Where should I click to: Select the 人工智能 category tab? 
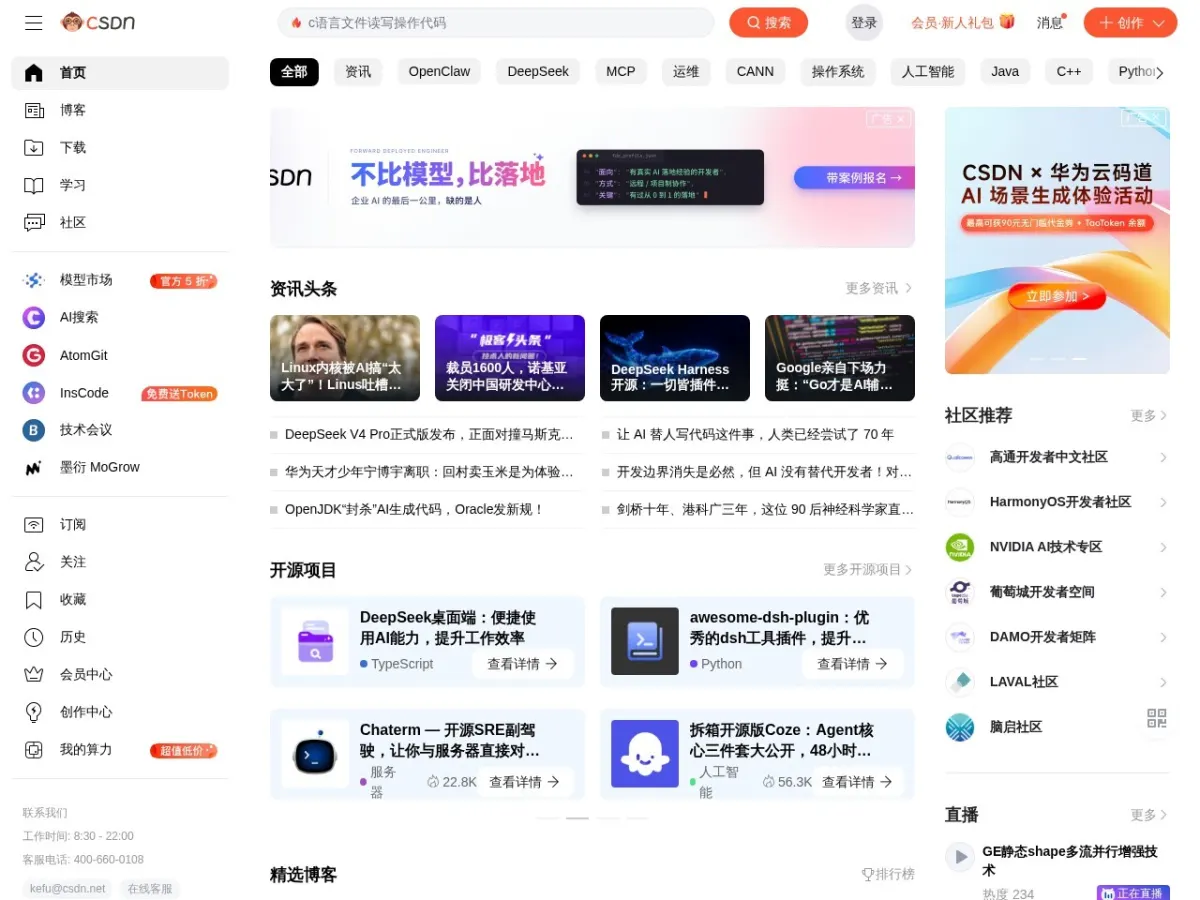928,71
